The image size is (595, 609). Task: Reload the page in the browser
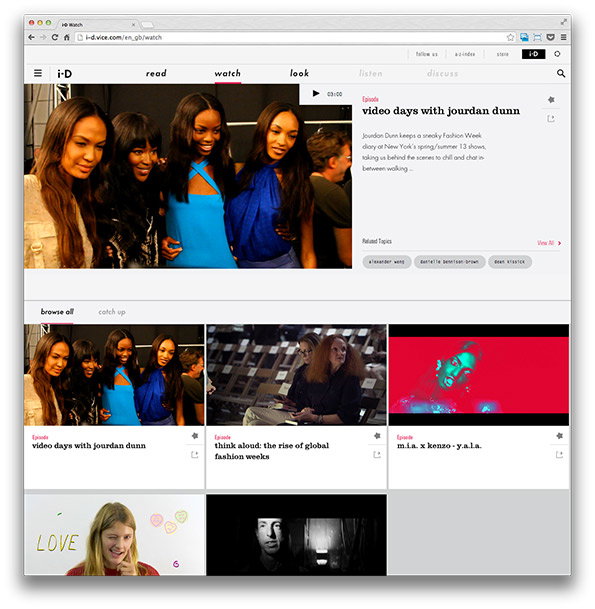(55, 37)
